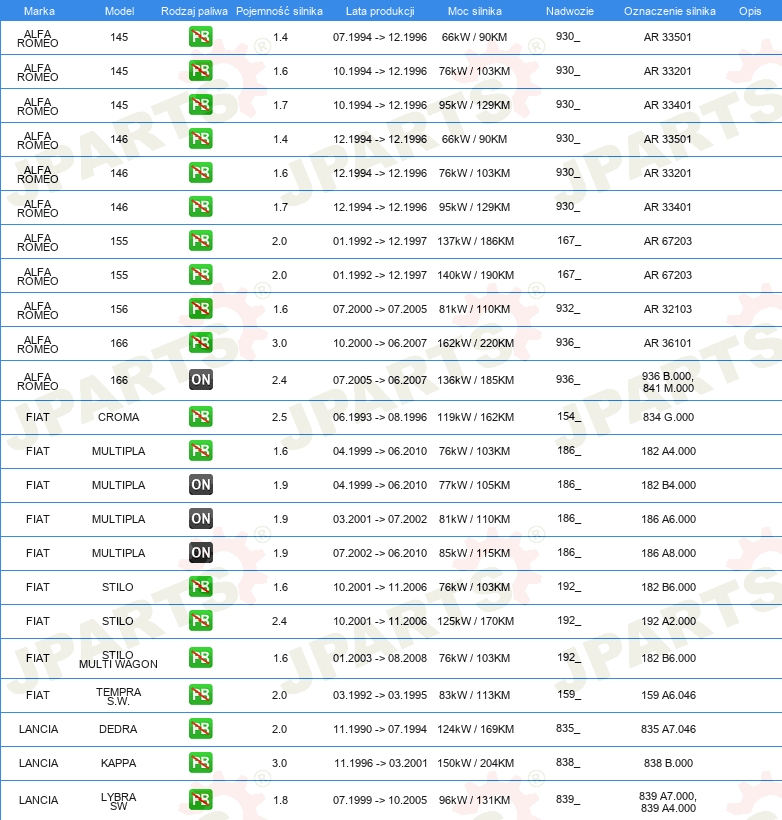
Task: Click the petrol icon in the Lancia Kappa row
Action: [x=201, y=762]
